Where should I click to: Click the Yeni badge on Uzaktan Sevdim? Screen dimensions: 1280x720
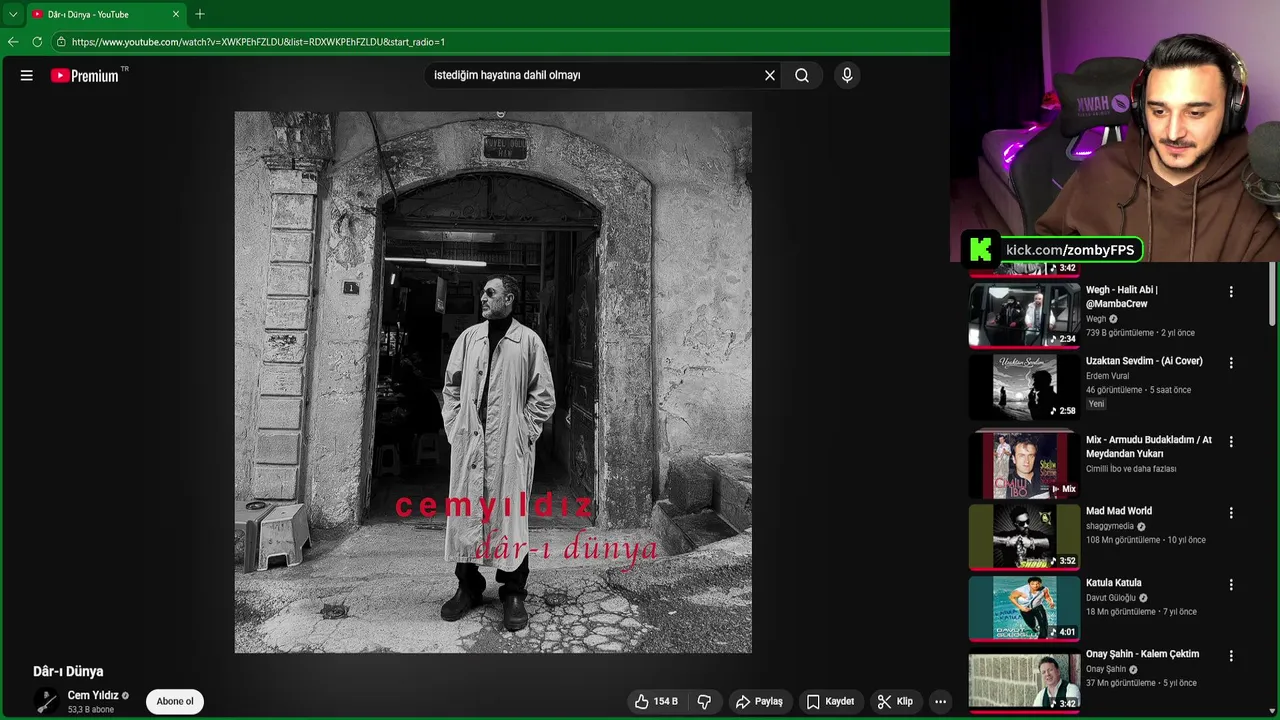point(1097,404)
